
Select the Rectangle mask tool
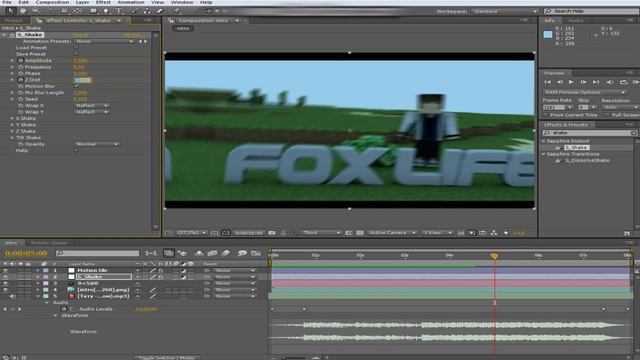[93, 11]
